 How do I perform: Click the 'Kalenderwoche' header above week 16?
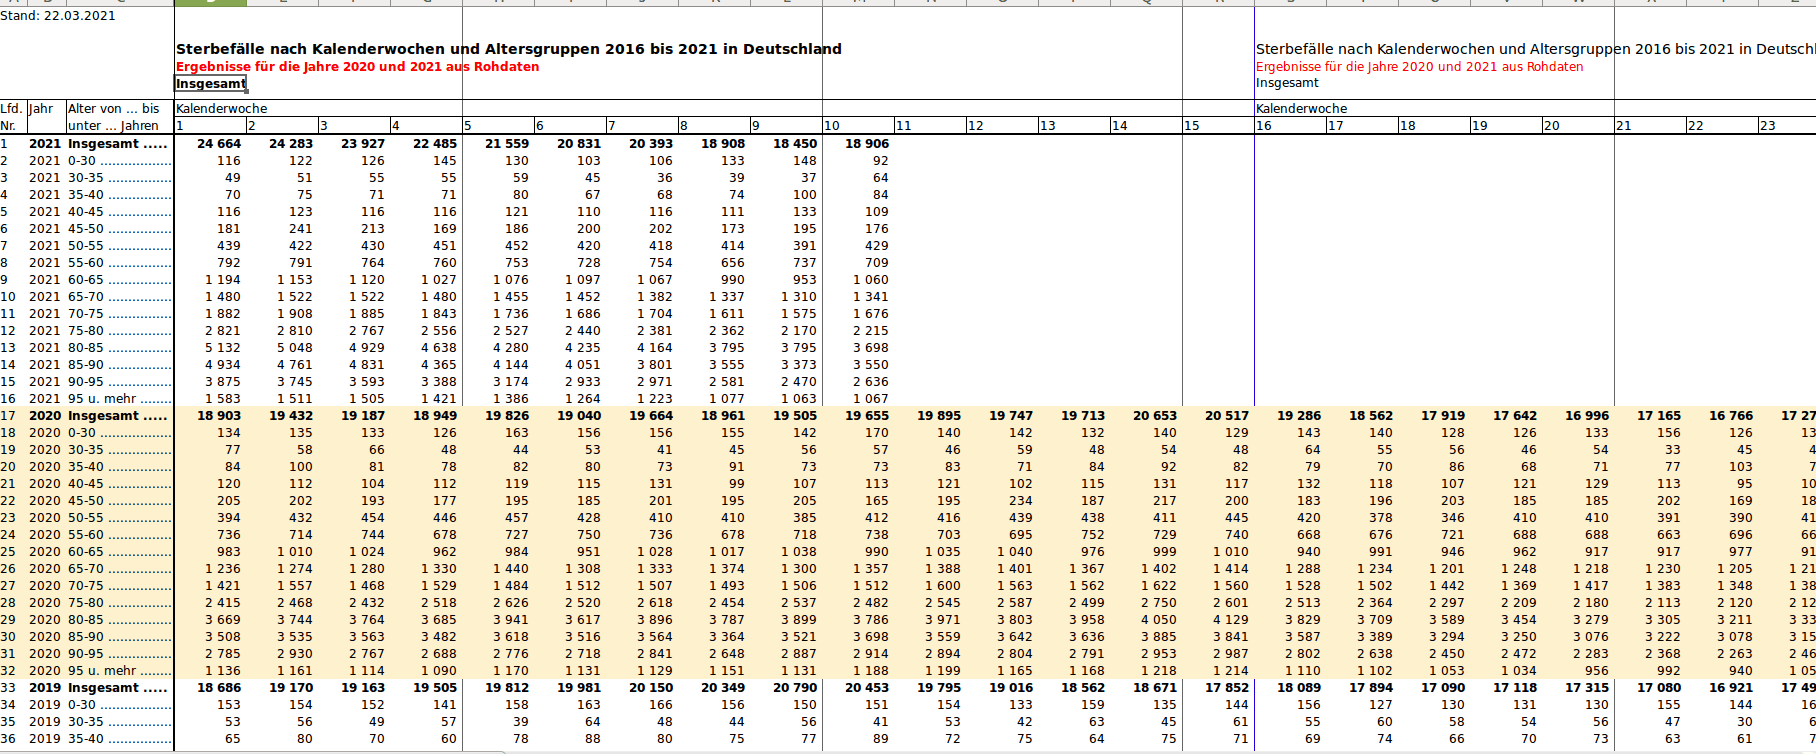click(1302, 108)
